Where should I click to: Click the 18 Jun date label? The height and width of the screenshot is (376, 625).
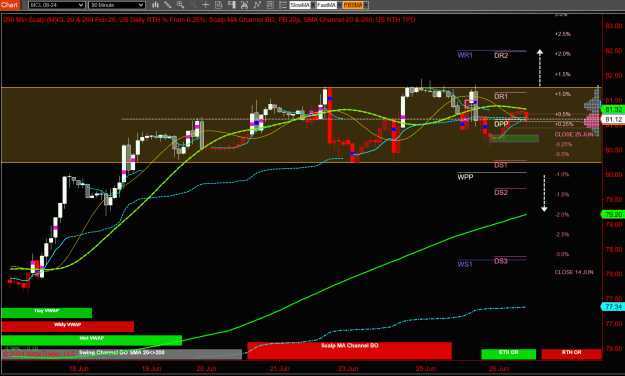tap(79, 368)
